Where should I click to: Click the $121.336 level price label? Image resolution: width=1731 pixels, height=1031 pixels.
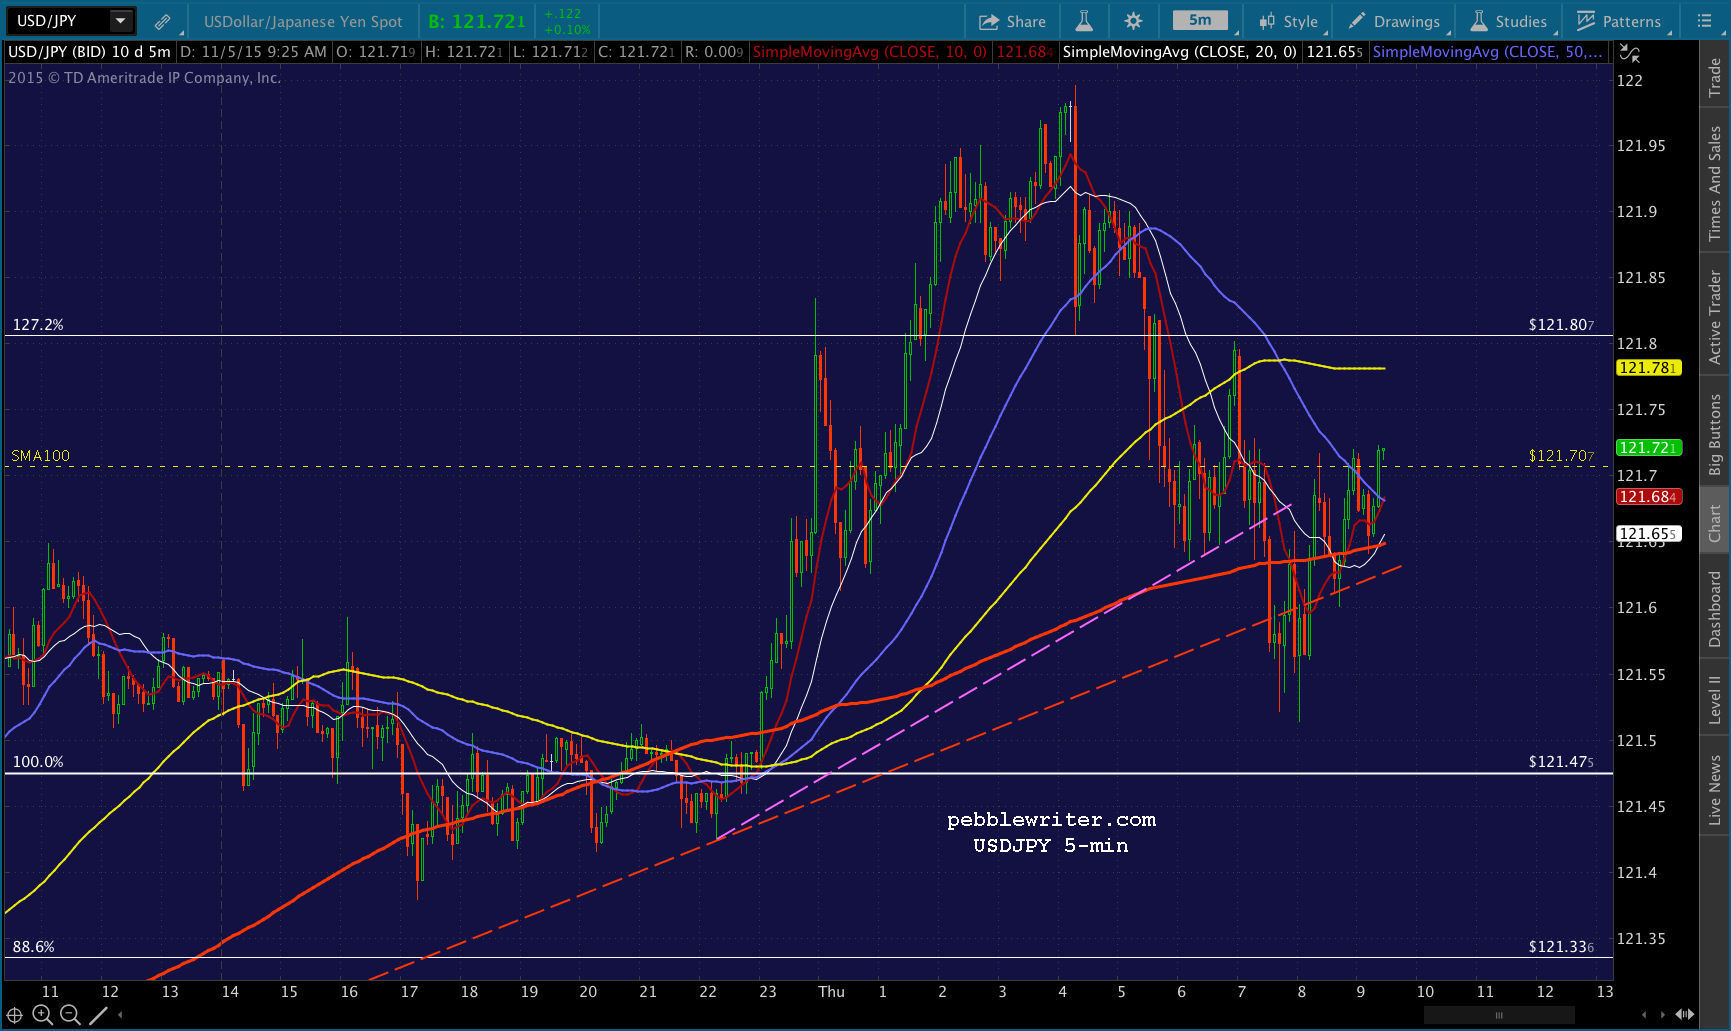point(1561,947)
